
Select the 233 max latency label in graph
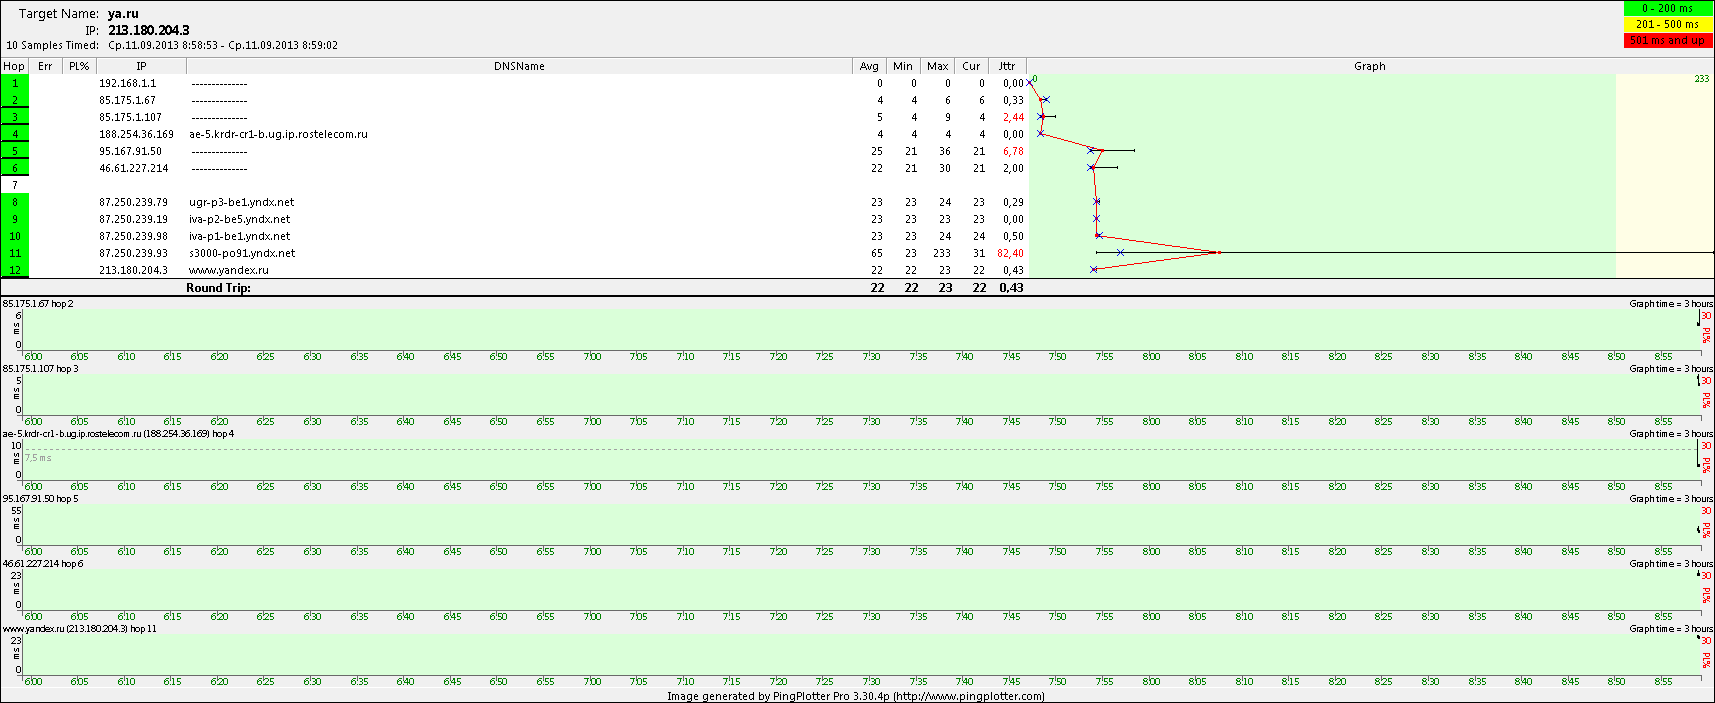pyautogui.click(x=1701, y=79)
